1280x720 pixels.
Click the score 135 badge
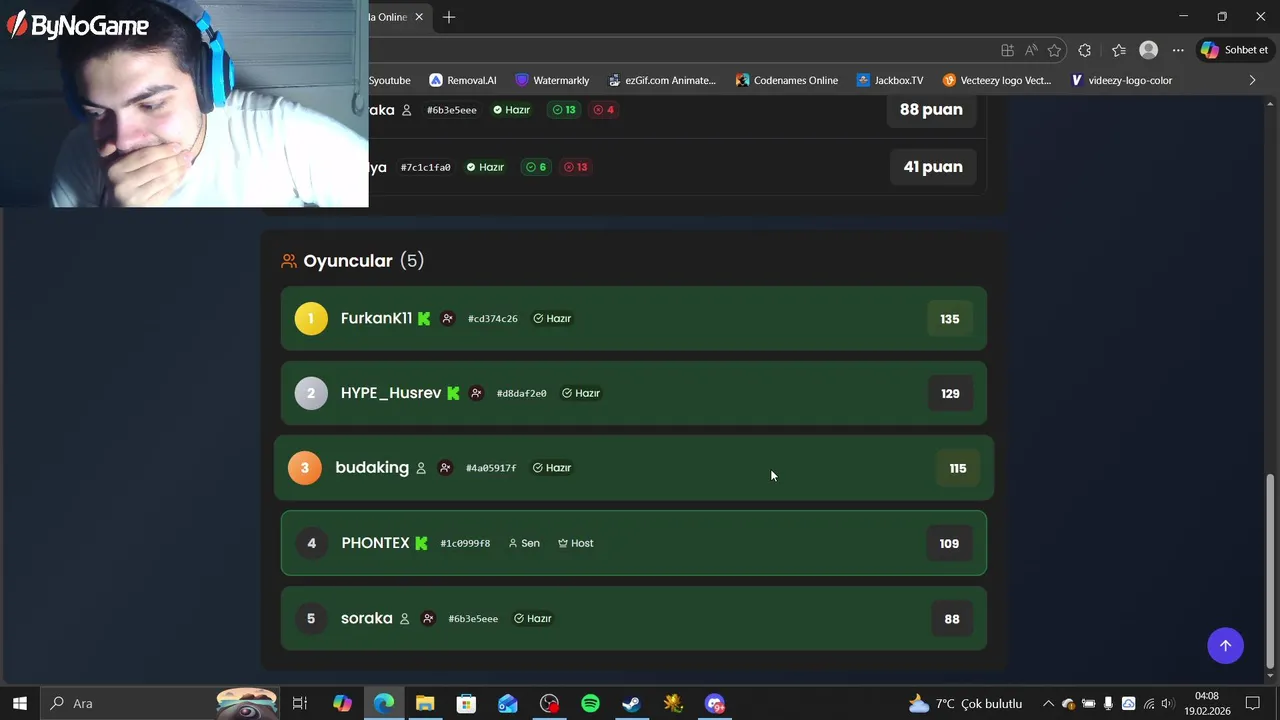950,319
